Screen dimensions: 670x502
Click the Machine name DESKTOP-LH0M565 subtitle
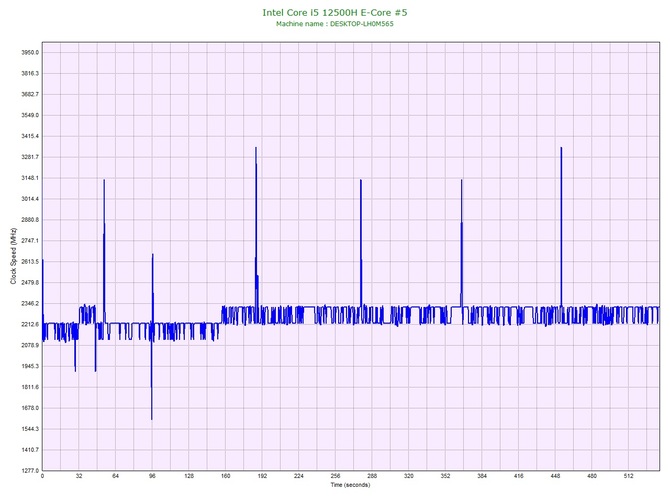(x=335, y=24)
